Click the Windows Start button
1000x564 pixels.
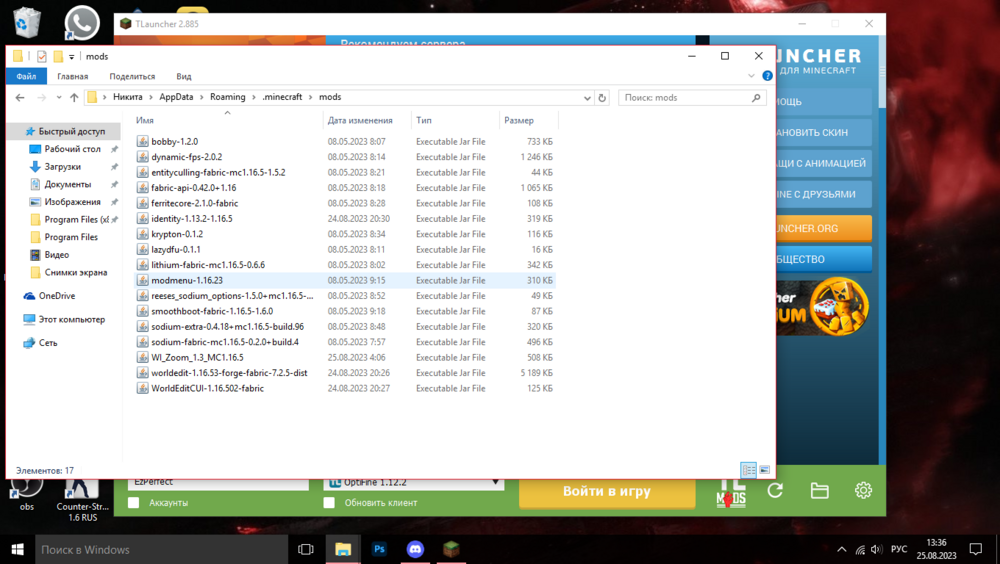pyautogui.click(x=17, y=549)
